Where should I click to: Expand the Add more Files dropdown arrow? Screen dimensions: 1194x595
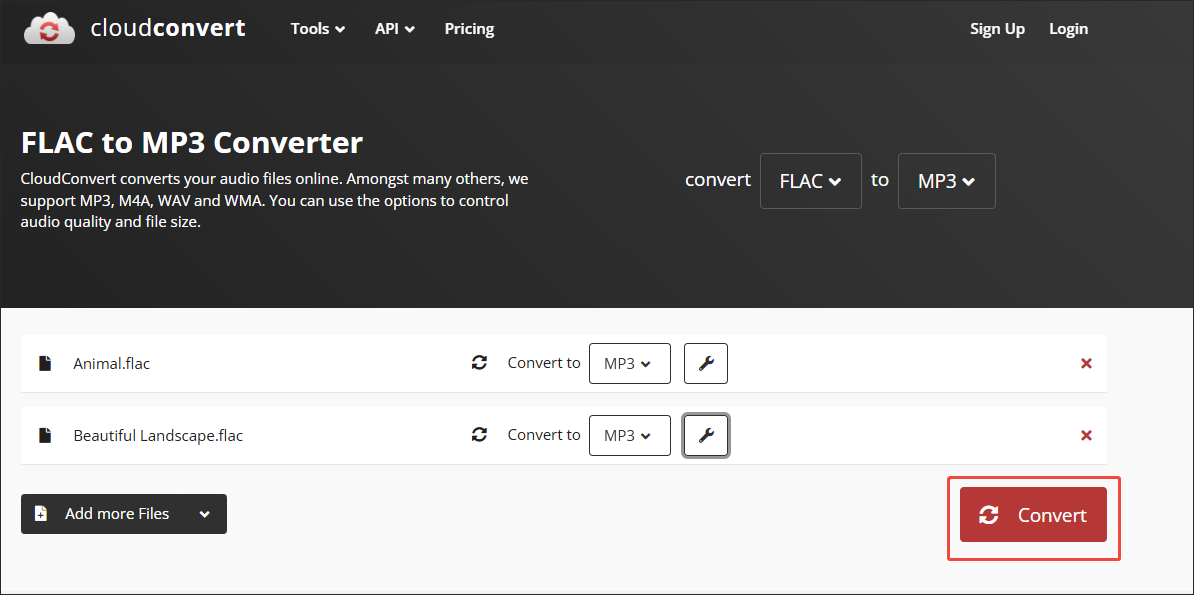point(204,514)
